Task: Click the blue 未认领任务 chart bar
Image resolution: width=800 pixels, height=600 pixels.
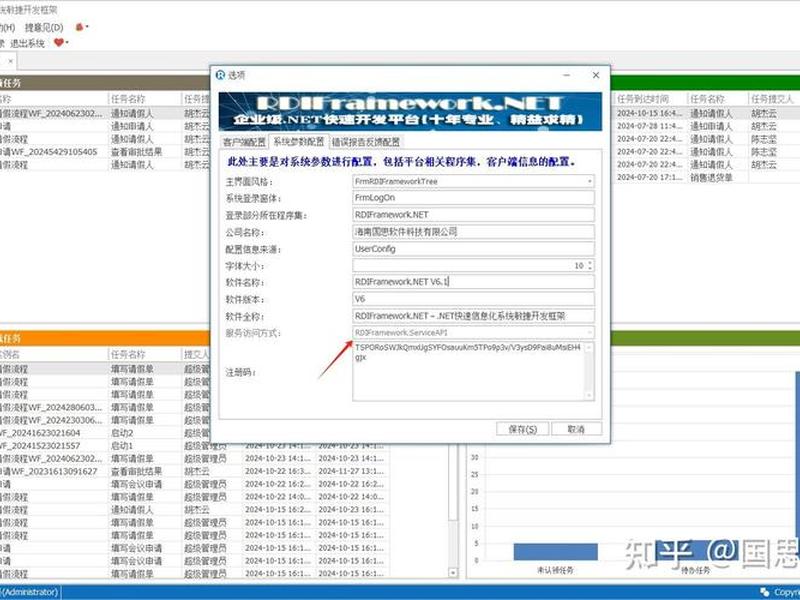Action: tap(555, 552)
